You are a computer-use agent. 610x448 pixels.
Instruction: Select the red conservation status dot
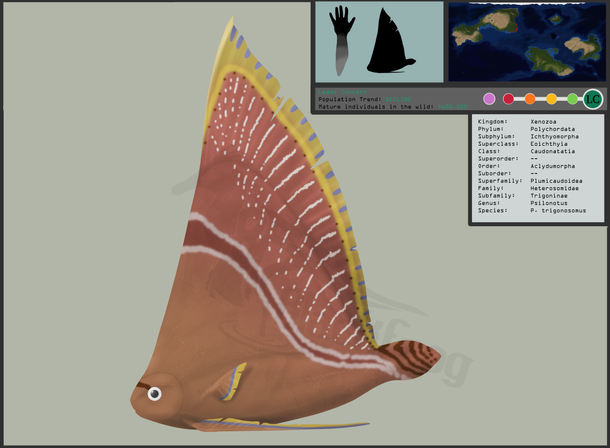[x=508, y=99]
